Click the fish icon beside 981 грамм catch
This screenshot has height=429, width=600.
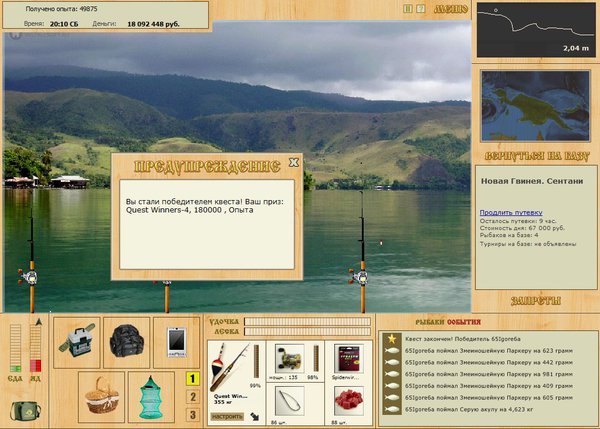pyautogui.click(x=392, y=374)
